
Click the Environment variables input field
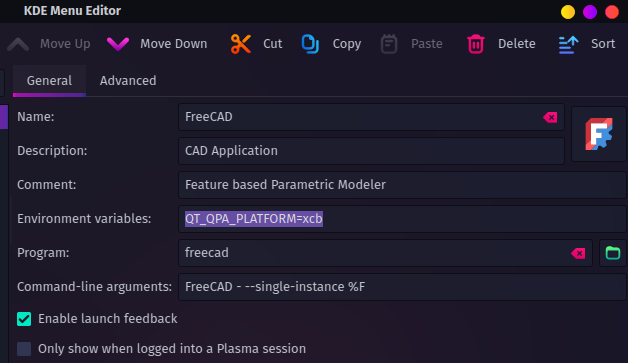tap(402, 219)
